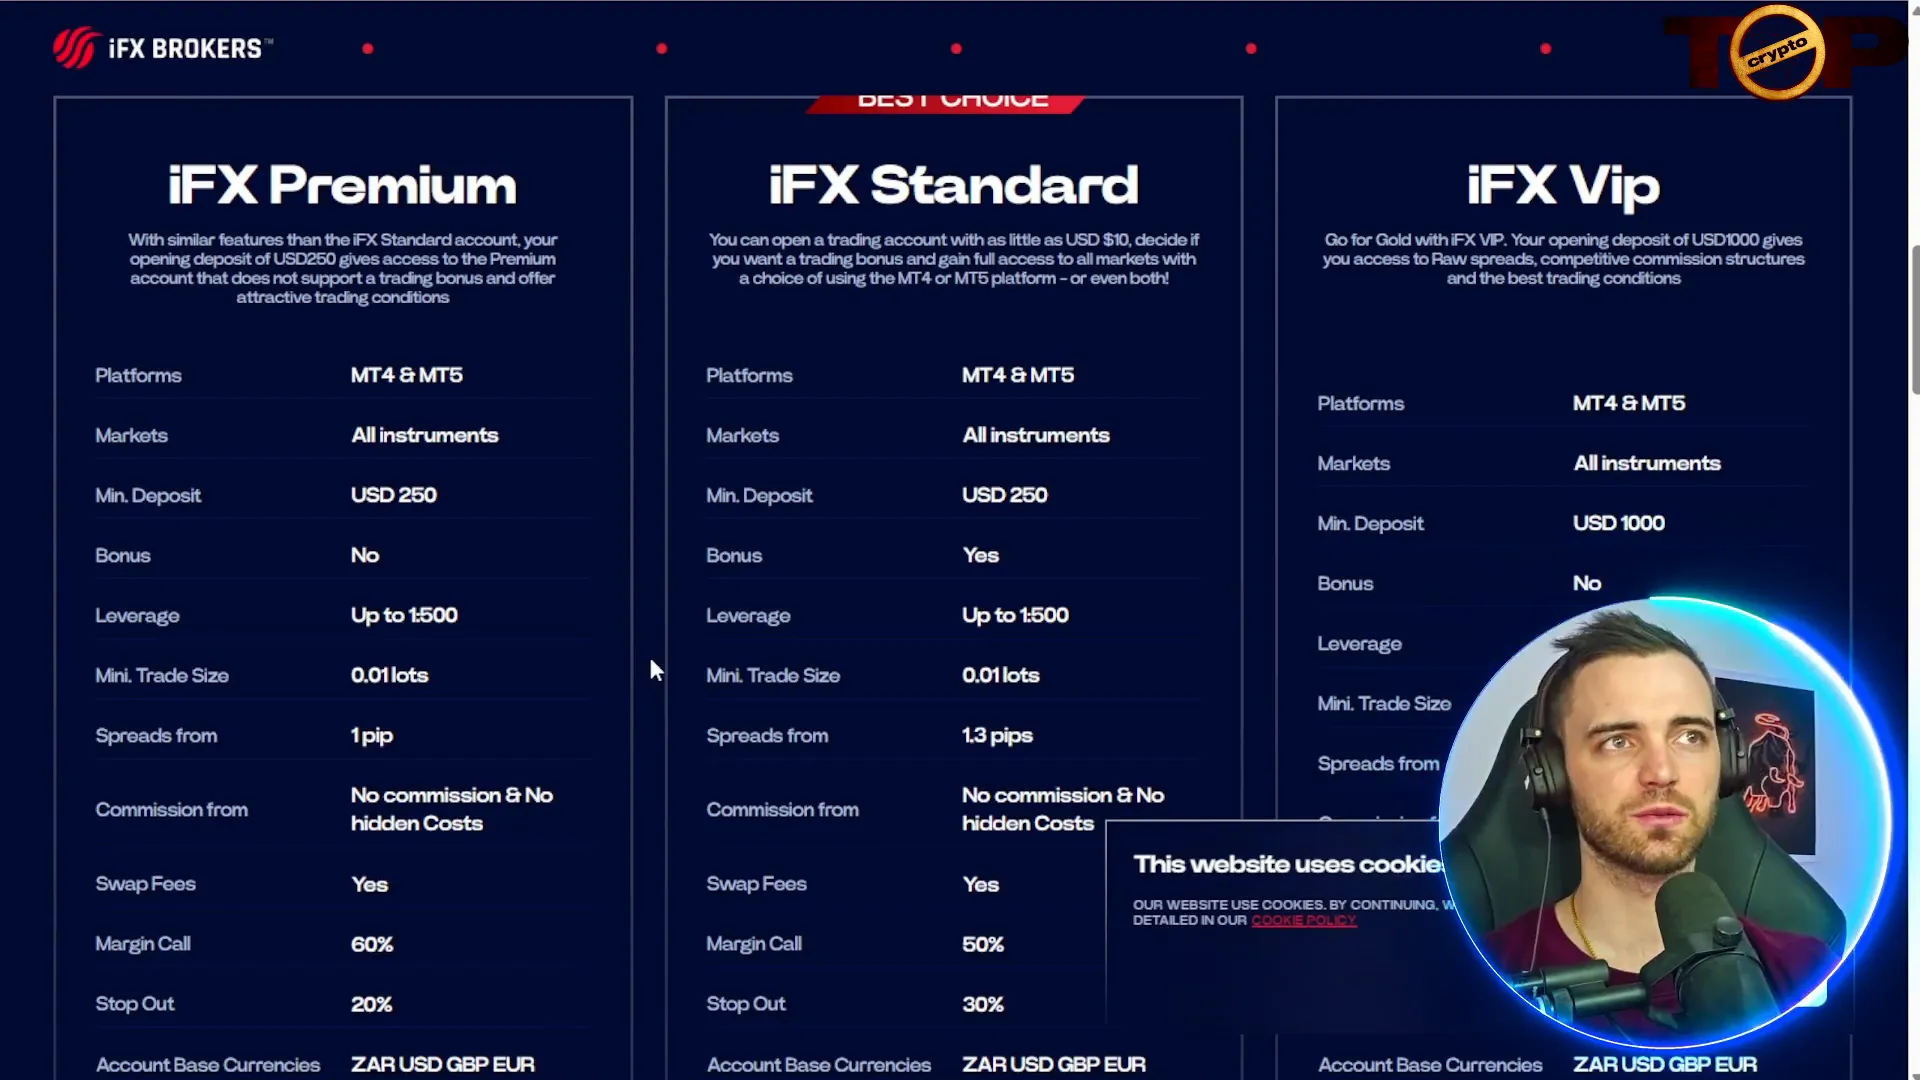Viewport: 1920px width, 1080px height.
Task: Click the page vertical scrollbar
Action: (x=1914, y=320)
